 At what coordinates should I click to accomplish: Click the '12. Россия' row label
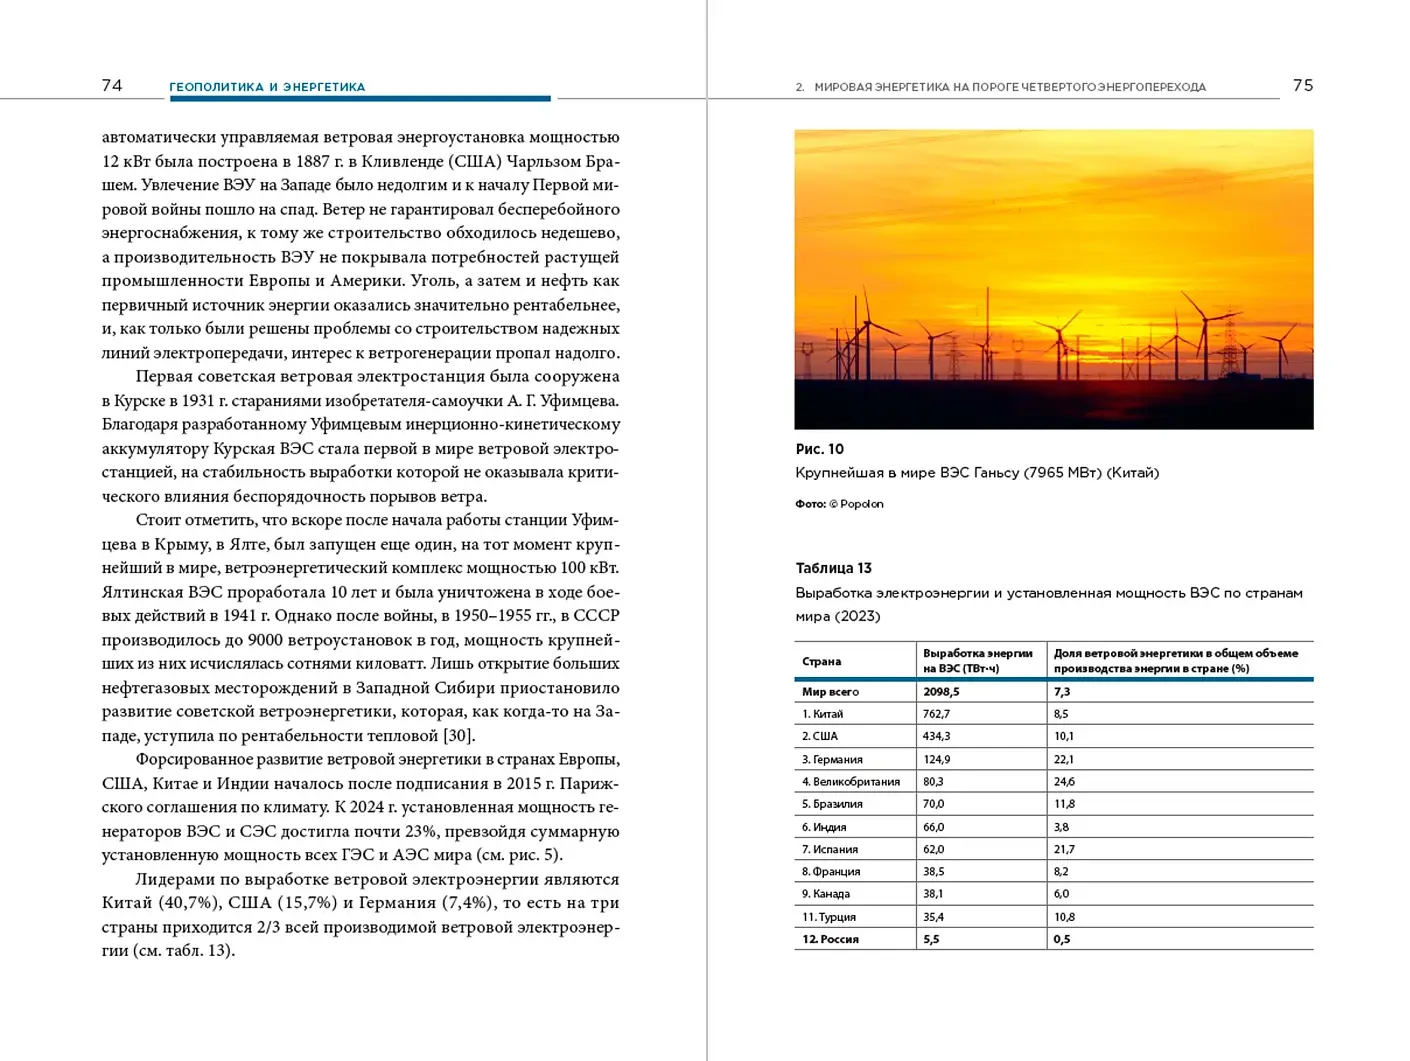830,939
